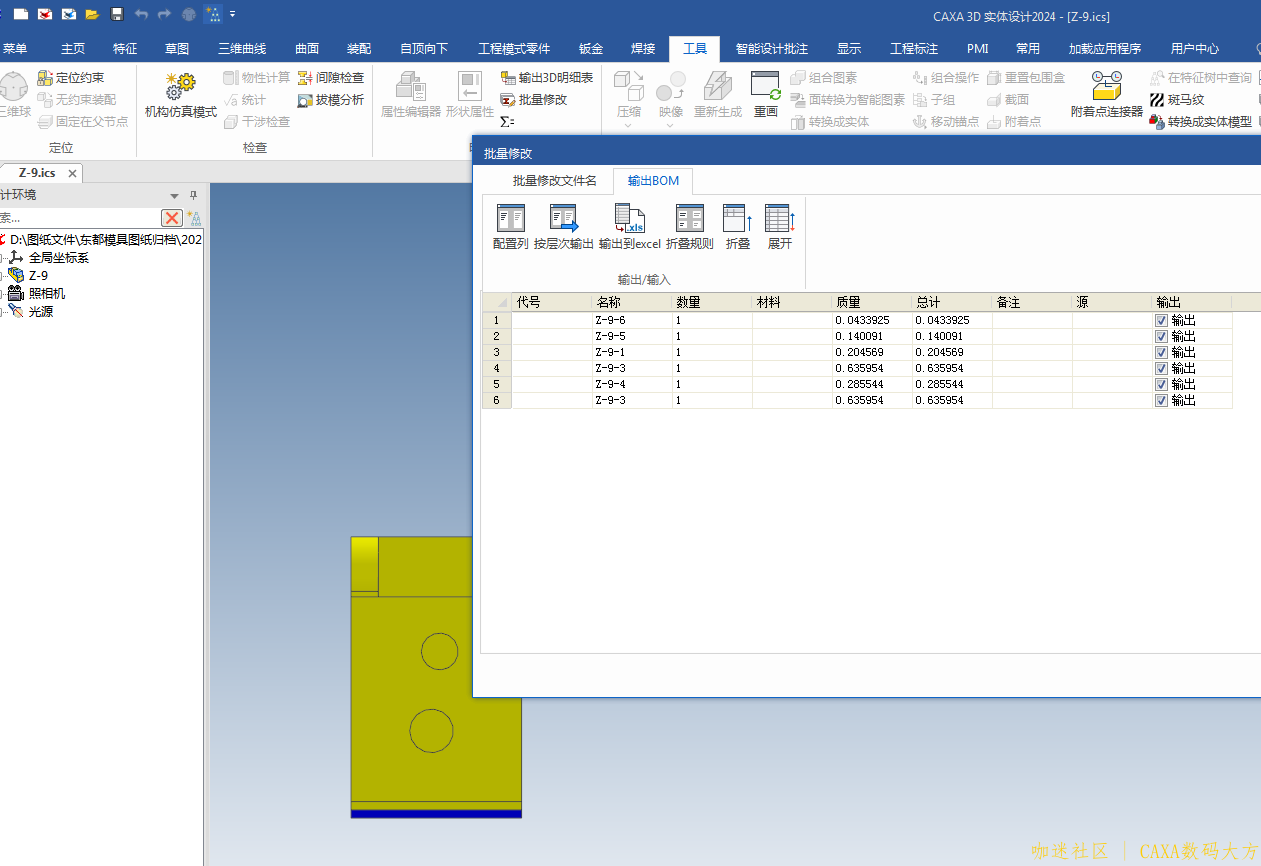Toggle 输出 checkbox for row Z-9-1
This screenshot has width=1261, height=866.
pyautogui.click(x=1161, y=353)
